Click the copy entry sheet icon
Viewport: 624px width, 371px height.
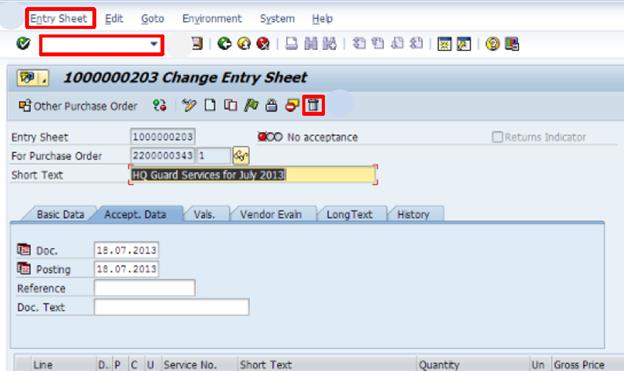(x=230, y=105)
